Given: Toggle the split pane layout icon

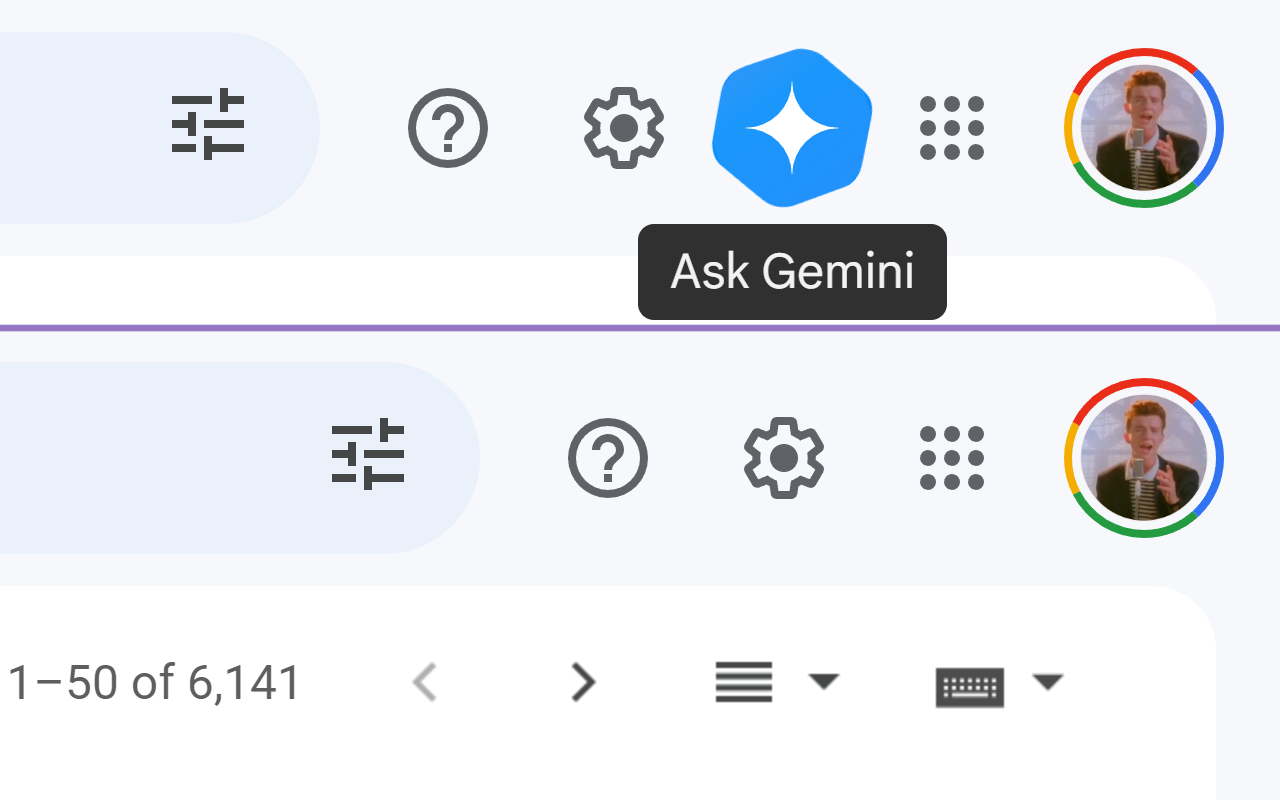Looking at the screenshot, I should tap(743, 682).
